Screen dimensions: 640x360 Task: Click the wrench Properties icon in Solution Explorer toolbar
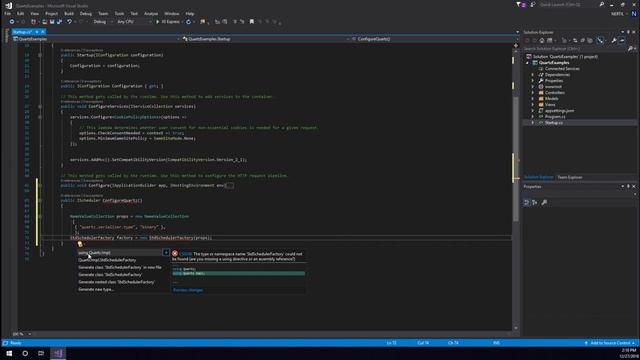614,40
